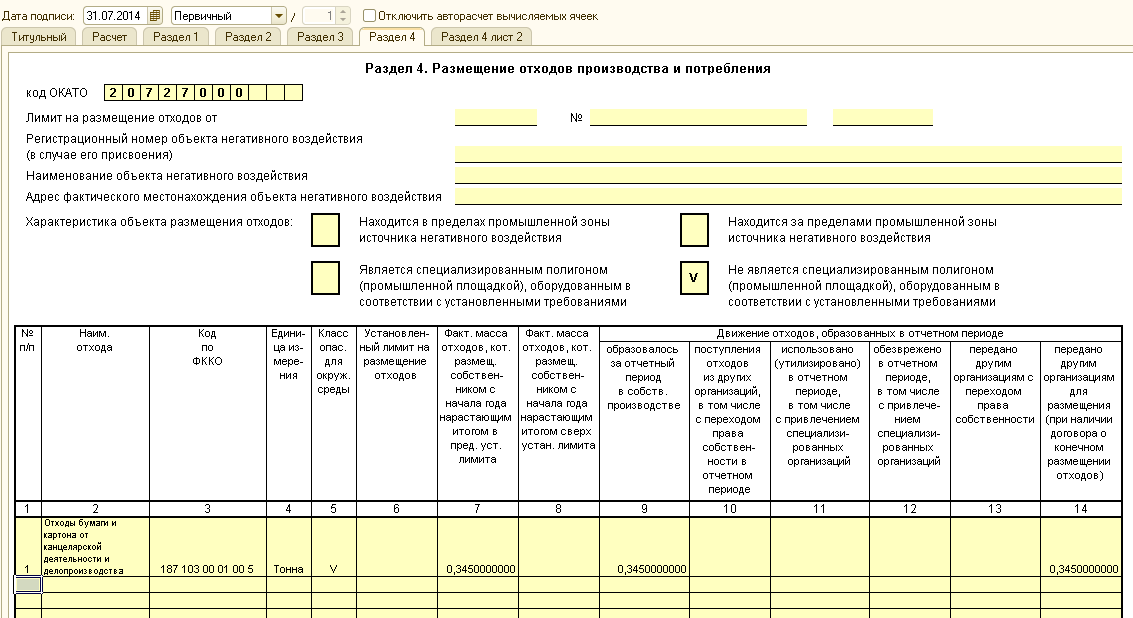
Task: Check 'Находится за пределами промышленной зоны' box
Action: coord(694,230)
